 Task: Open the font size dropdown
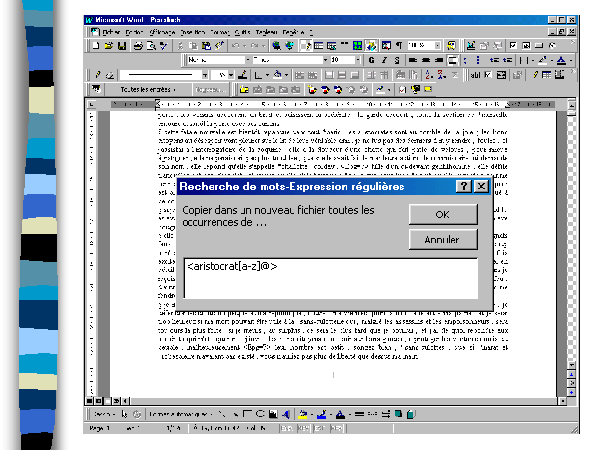[359, 60]
